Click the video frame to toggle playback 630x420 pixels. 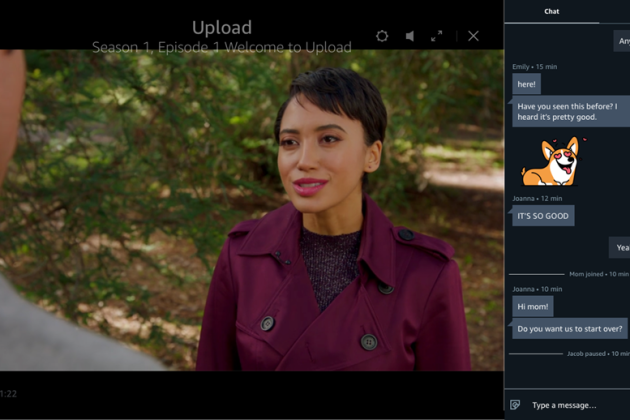(252, 210)
